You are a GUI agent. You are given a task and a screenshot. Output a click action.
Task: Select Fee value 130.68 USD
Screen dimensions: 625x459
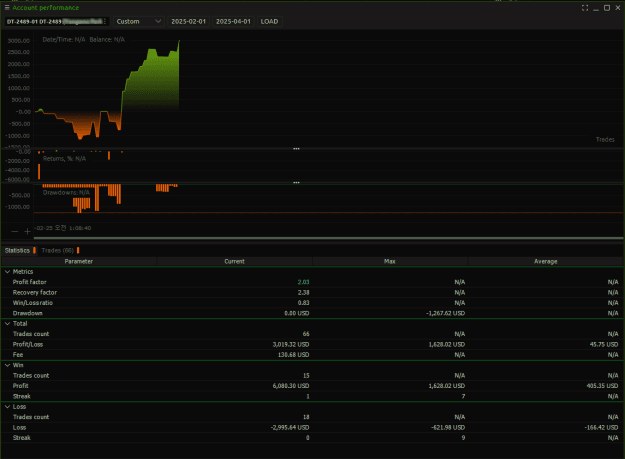tap(293, 355)
